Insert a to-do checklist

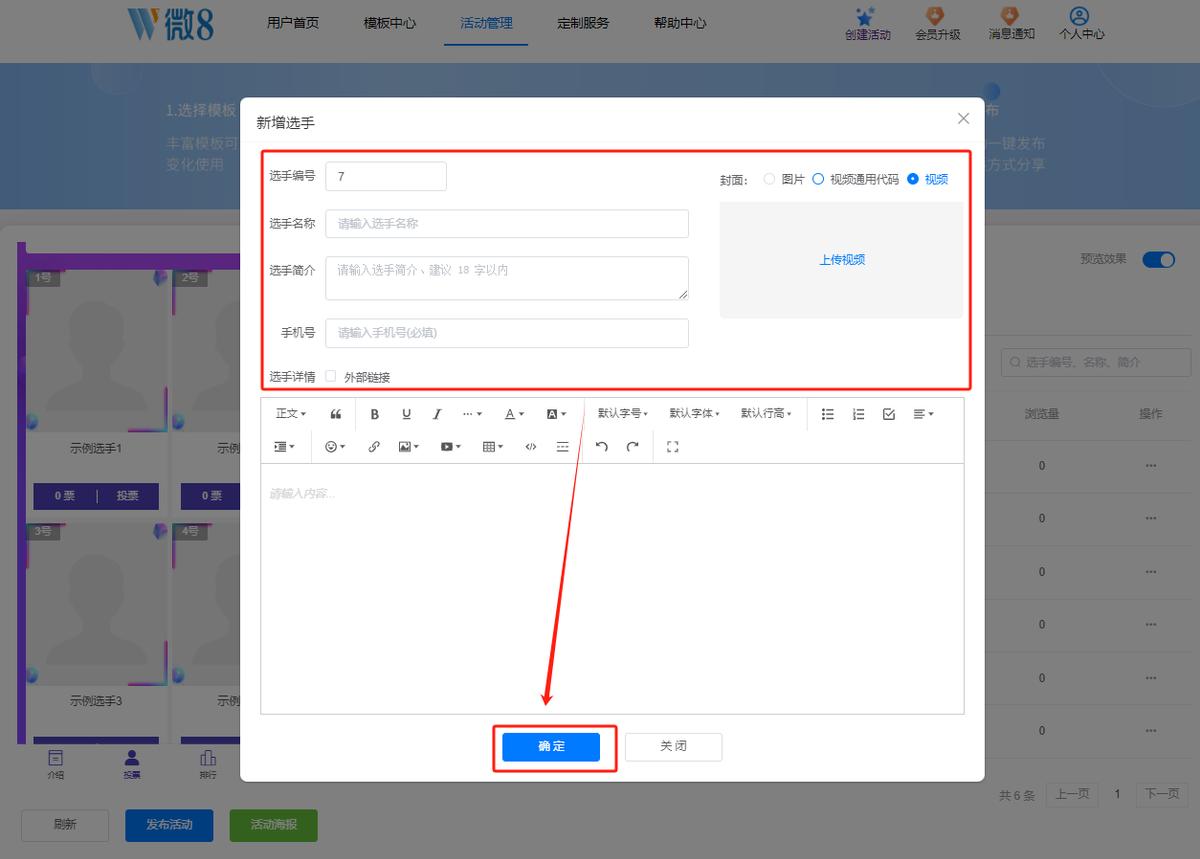(x=889, y=414)
